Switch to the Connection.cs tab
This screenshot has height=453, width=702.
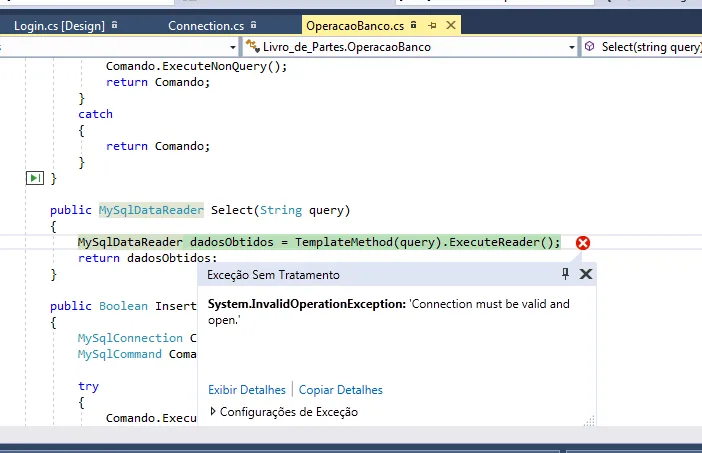pyautogui.click(x=206, y=26)
